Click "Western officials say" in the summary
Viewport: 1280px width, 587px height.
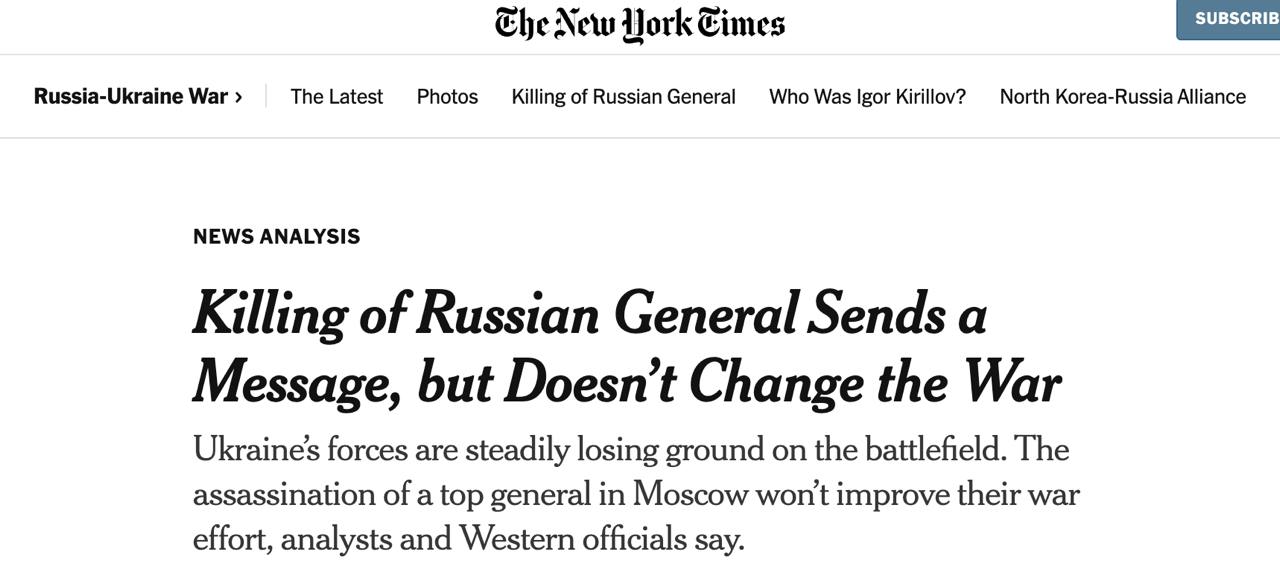tap(602, 540)
